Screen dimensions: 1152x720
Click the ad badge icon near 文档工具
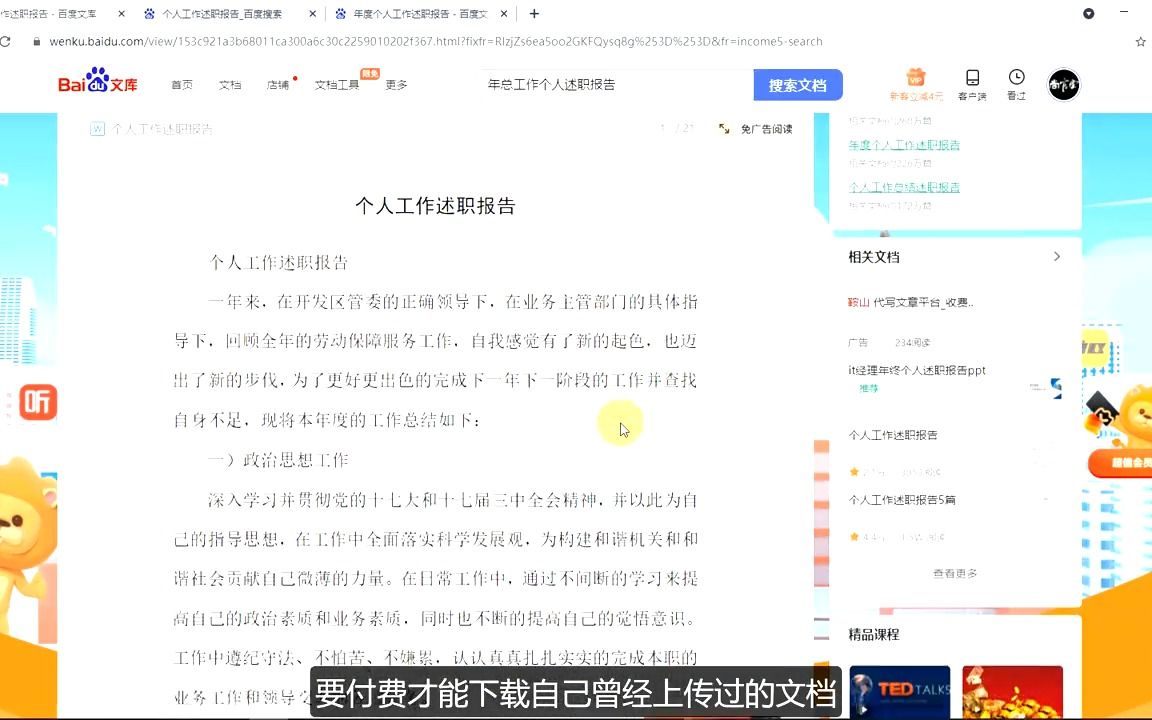[x=369, y=72]
